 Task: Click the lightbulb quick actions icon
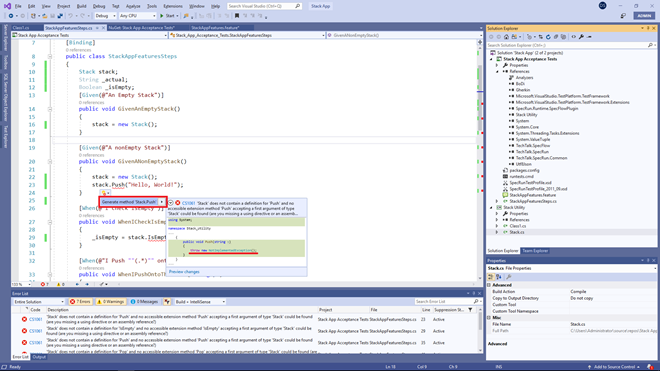click(103, 193)
